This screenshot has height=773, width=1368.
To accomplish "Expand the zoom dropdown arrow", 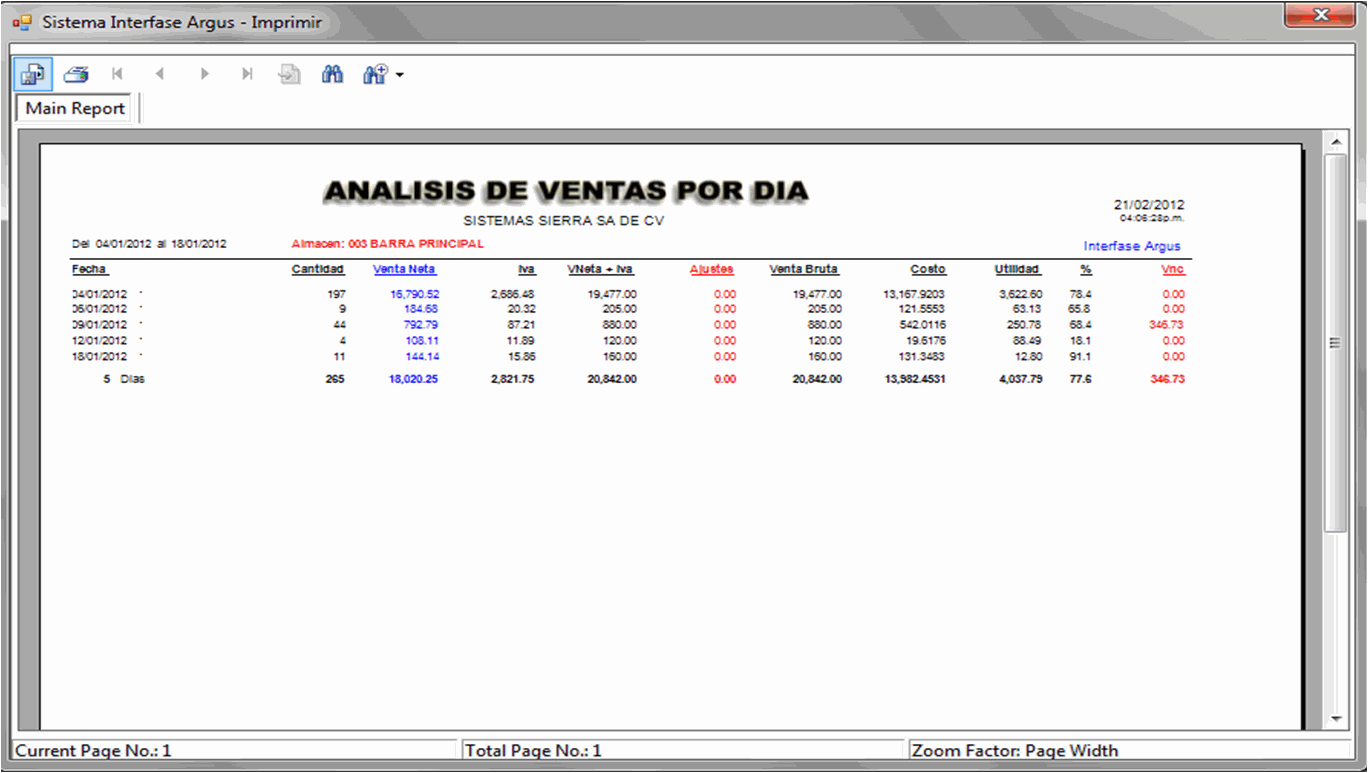I will [400, 75].
